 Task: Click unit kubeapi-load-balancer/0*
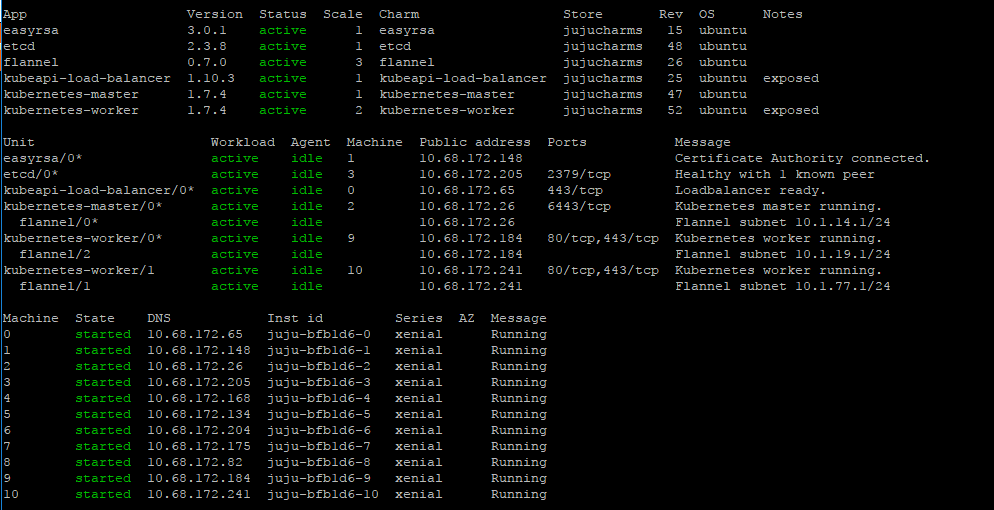[99, 190]
